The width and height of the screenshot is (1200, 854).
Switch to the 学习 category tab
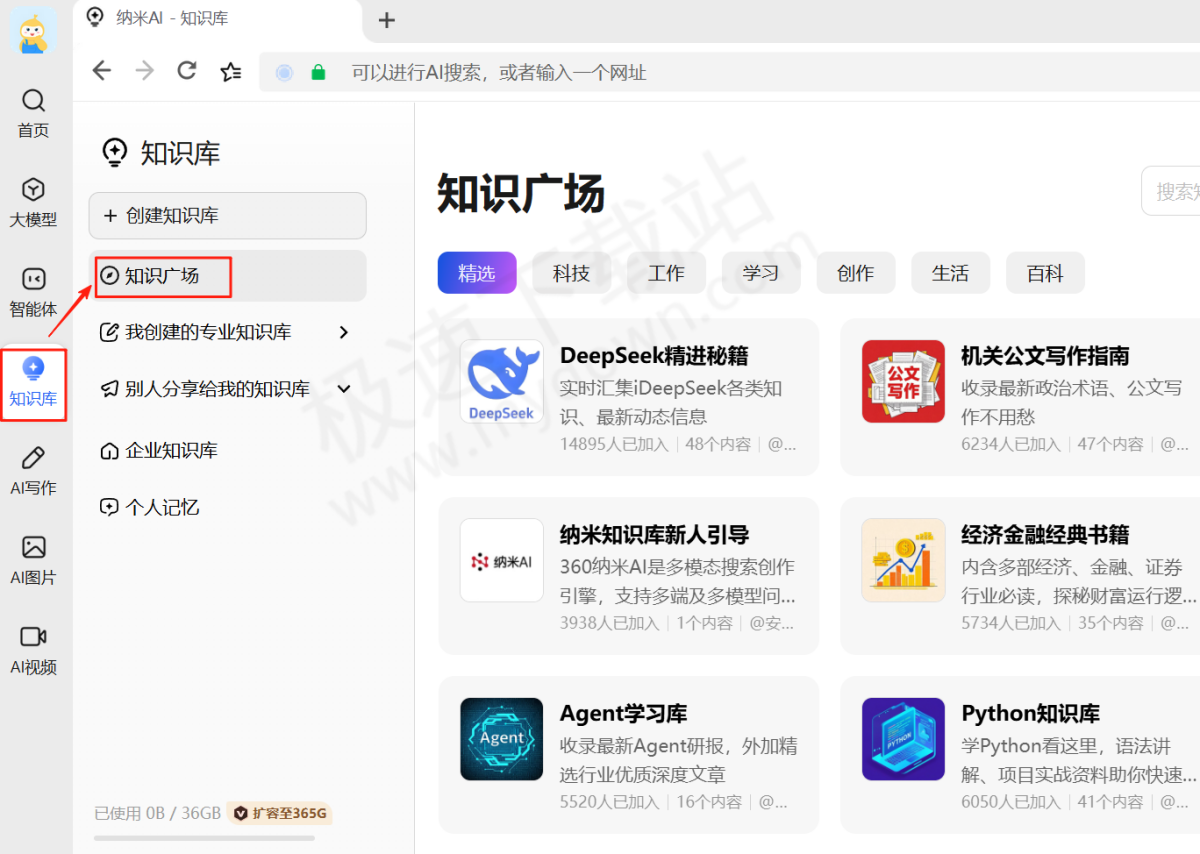coord(761,272)
